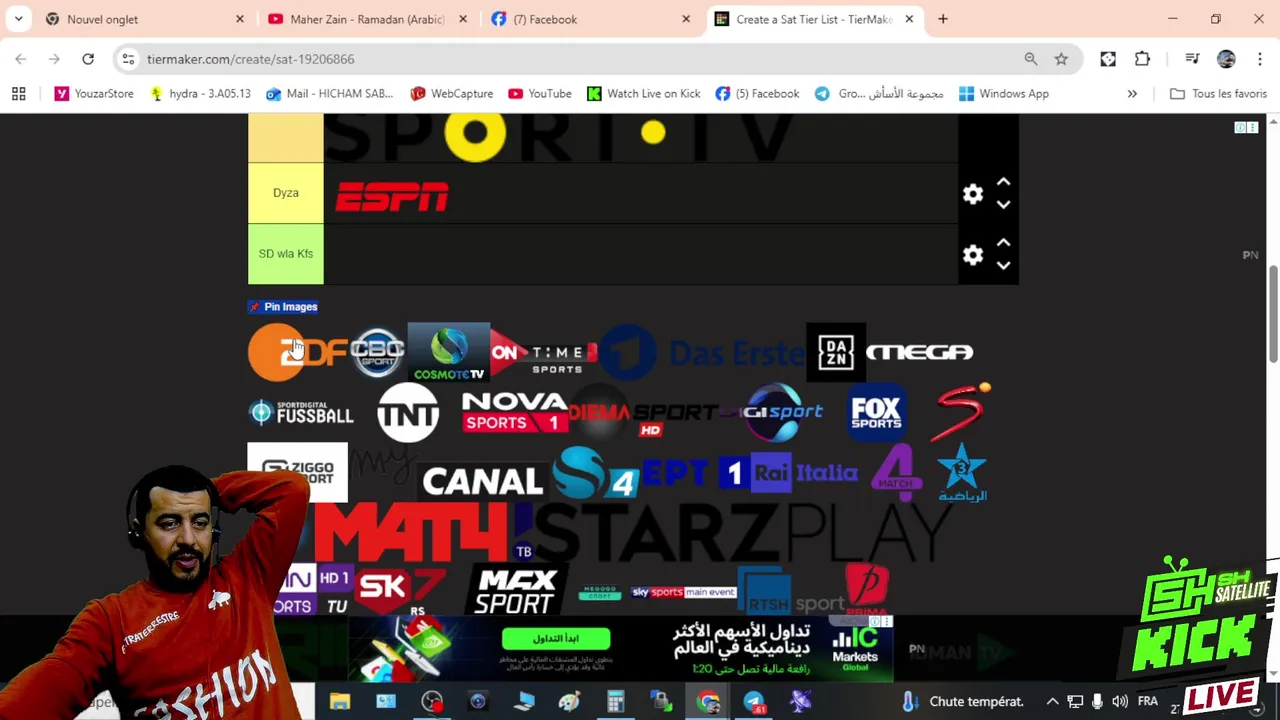Select the Cosmote TV logo

tap(449, 352)
